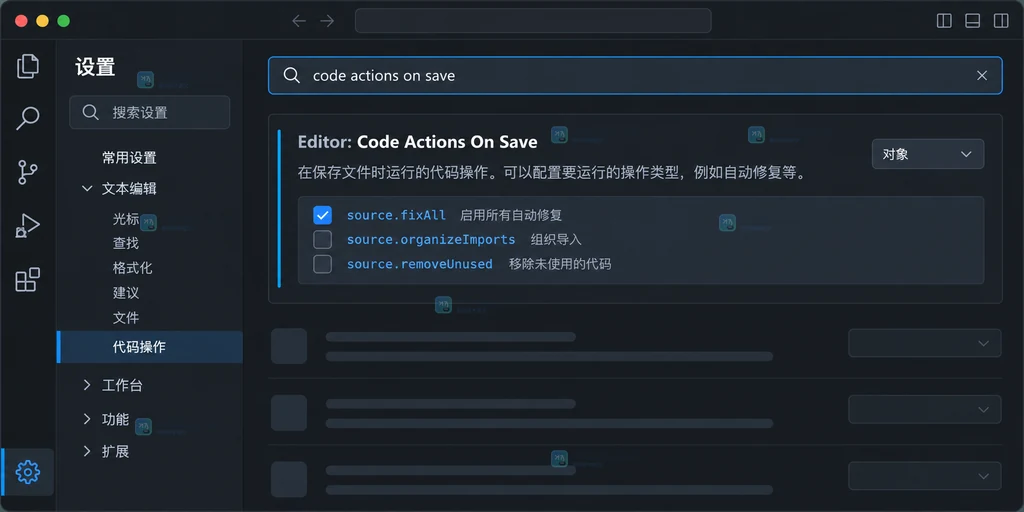Click the 移除未使用的代码 description

pyautogui.click(x=560, y=264)
